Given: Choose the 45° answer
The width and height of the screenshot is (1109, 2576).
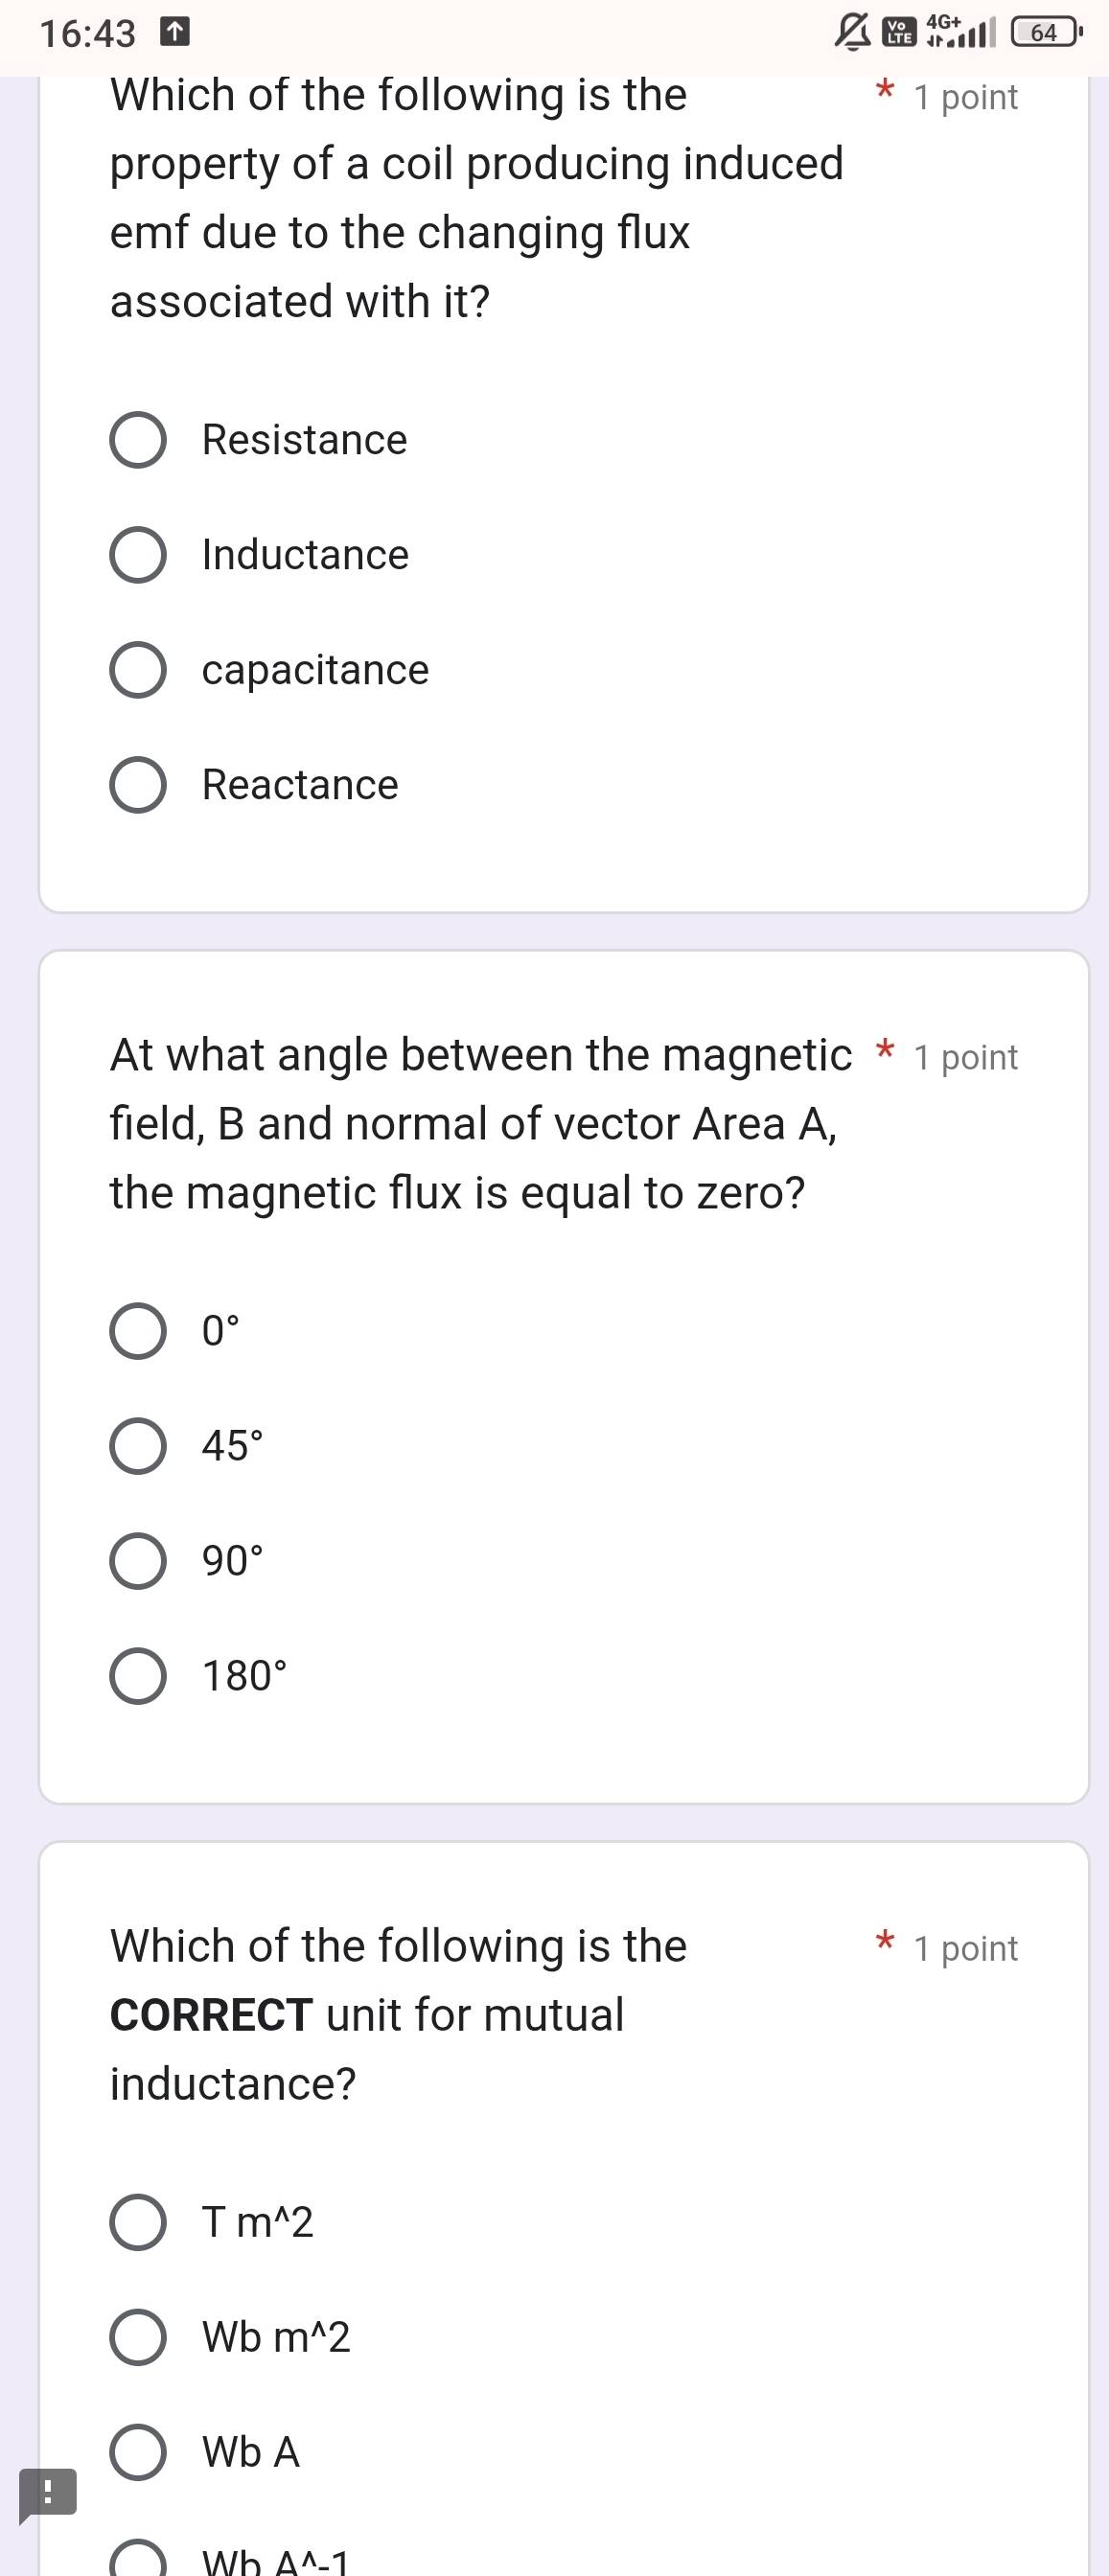Looking at the screenshot, I should (x=138, y=1446).
